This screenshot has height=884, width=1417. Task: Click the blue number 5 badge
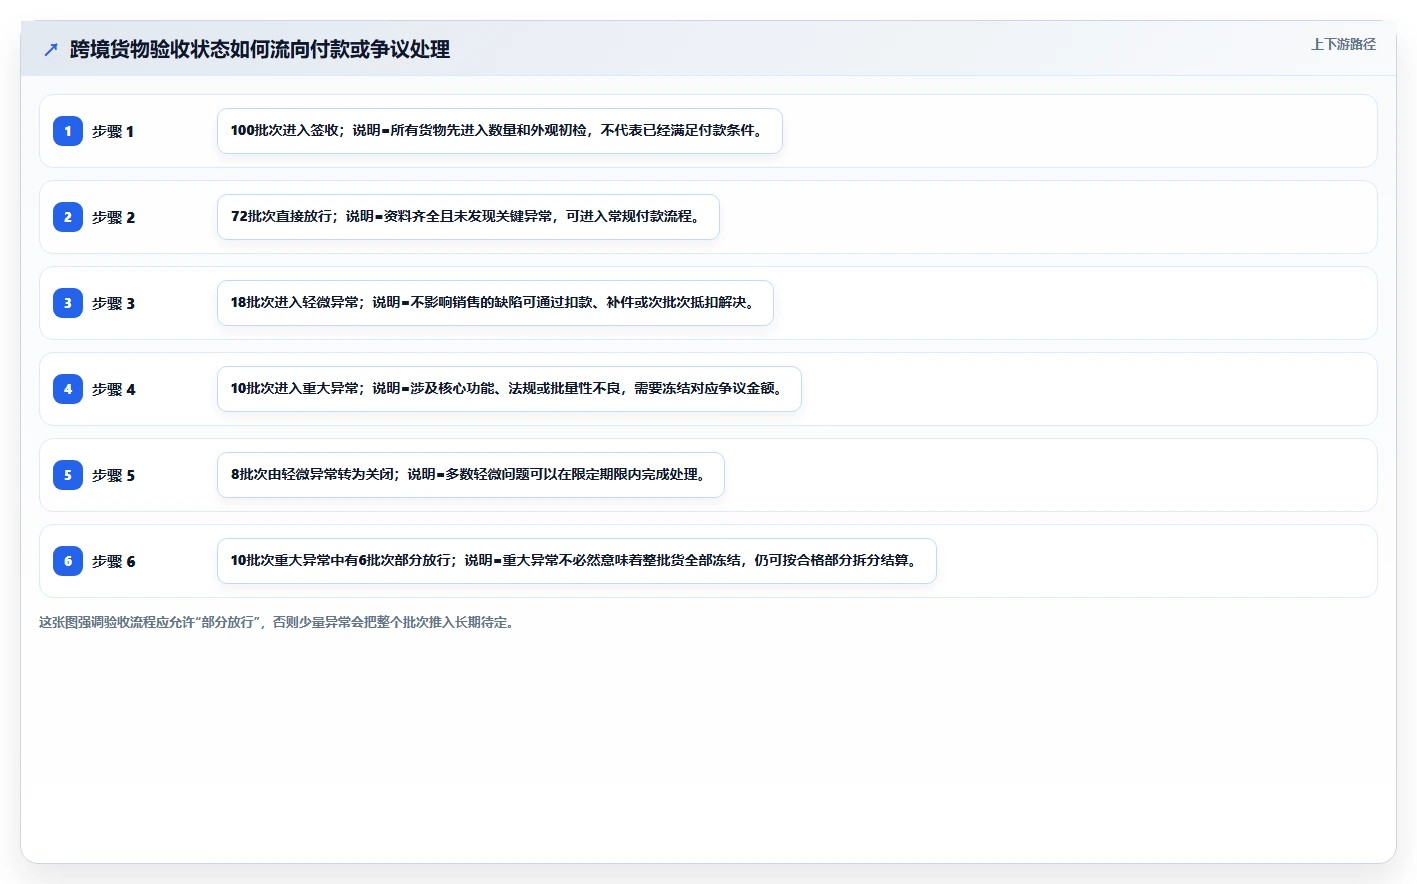68,475
